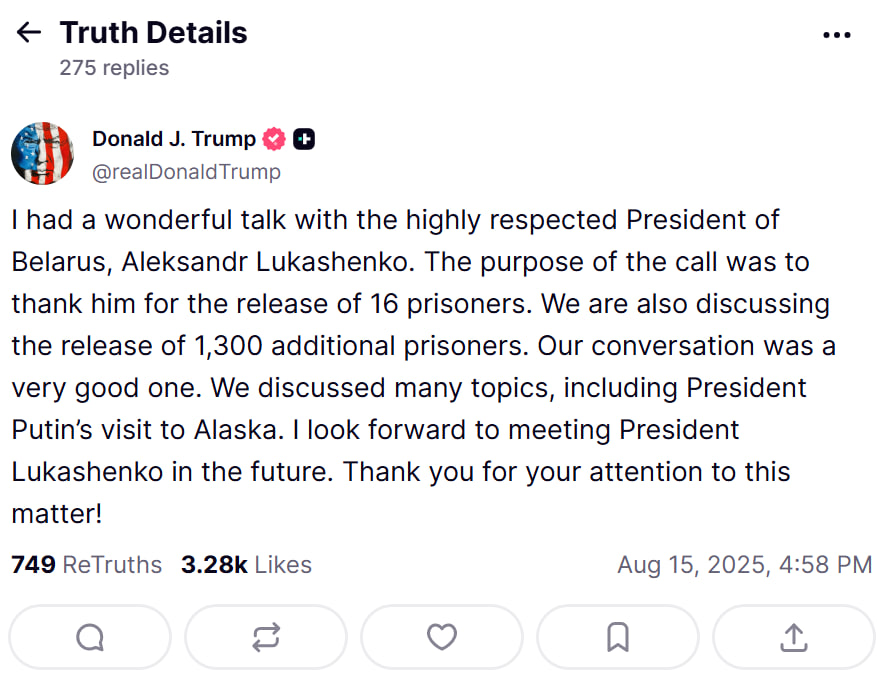Reply using the speech bubble icon
The width and height of the screenshot is (877, 676).
coord(90,637)
